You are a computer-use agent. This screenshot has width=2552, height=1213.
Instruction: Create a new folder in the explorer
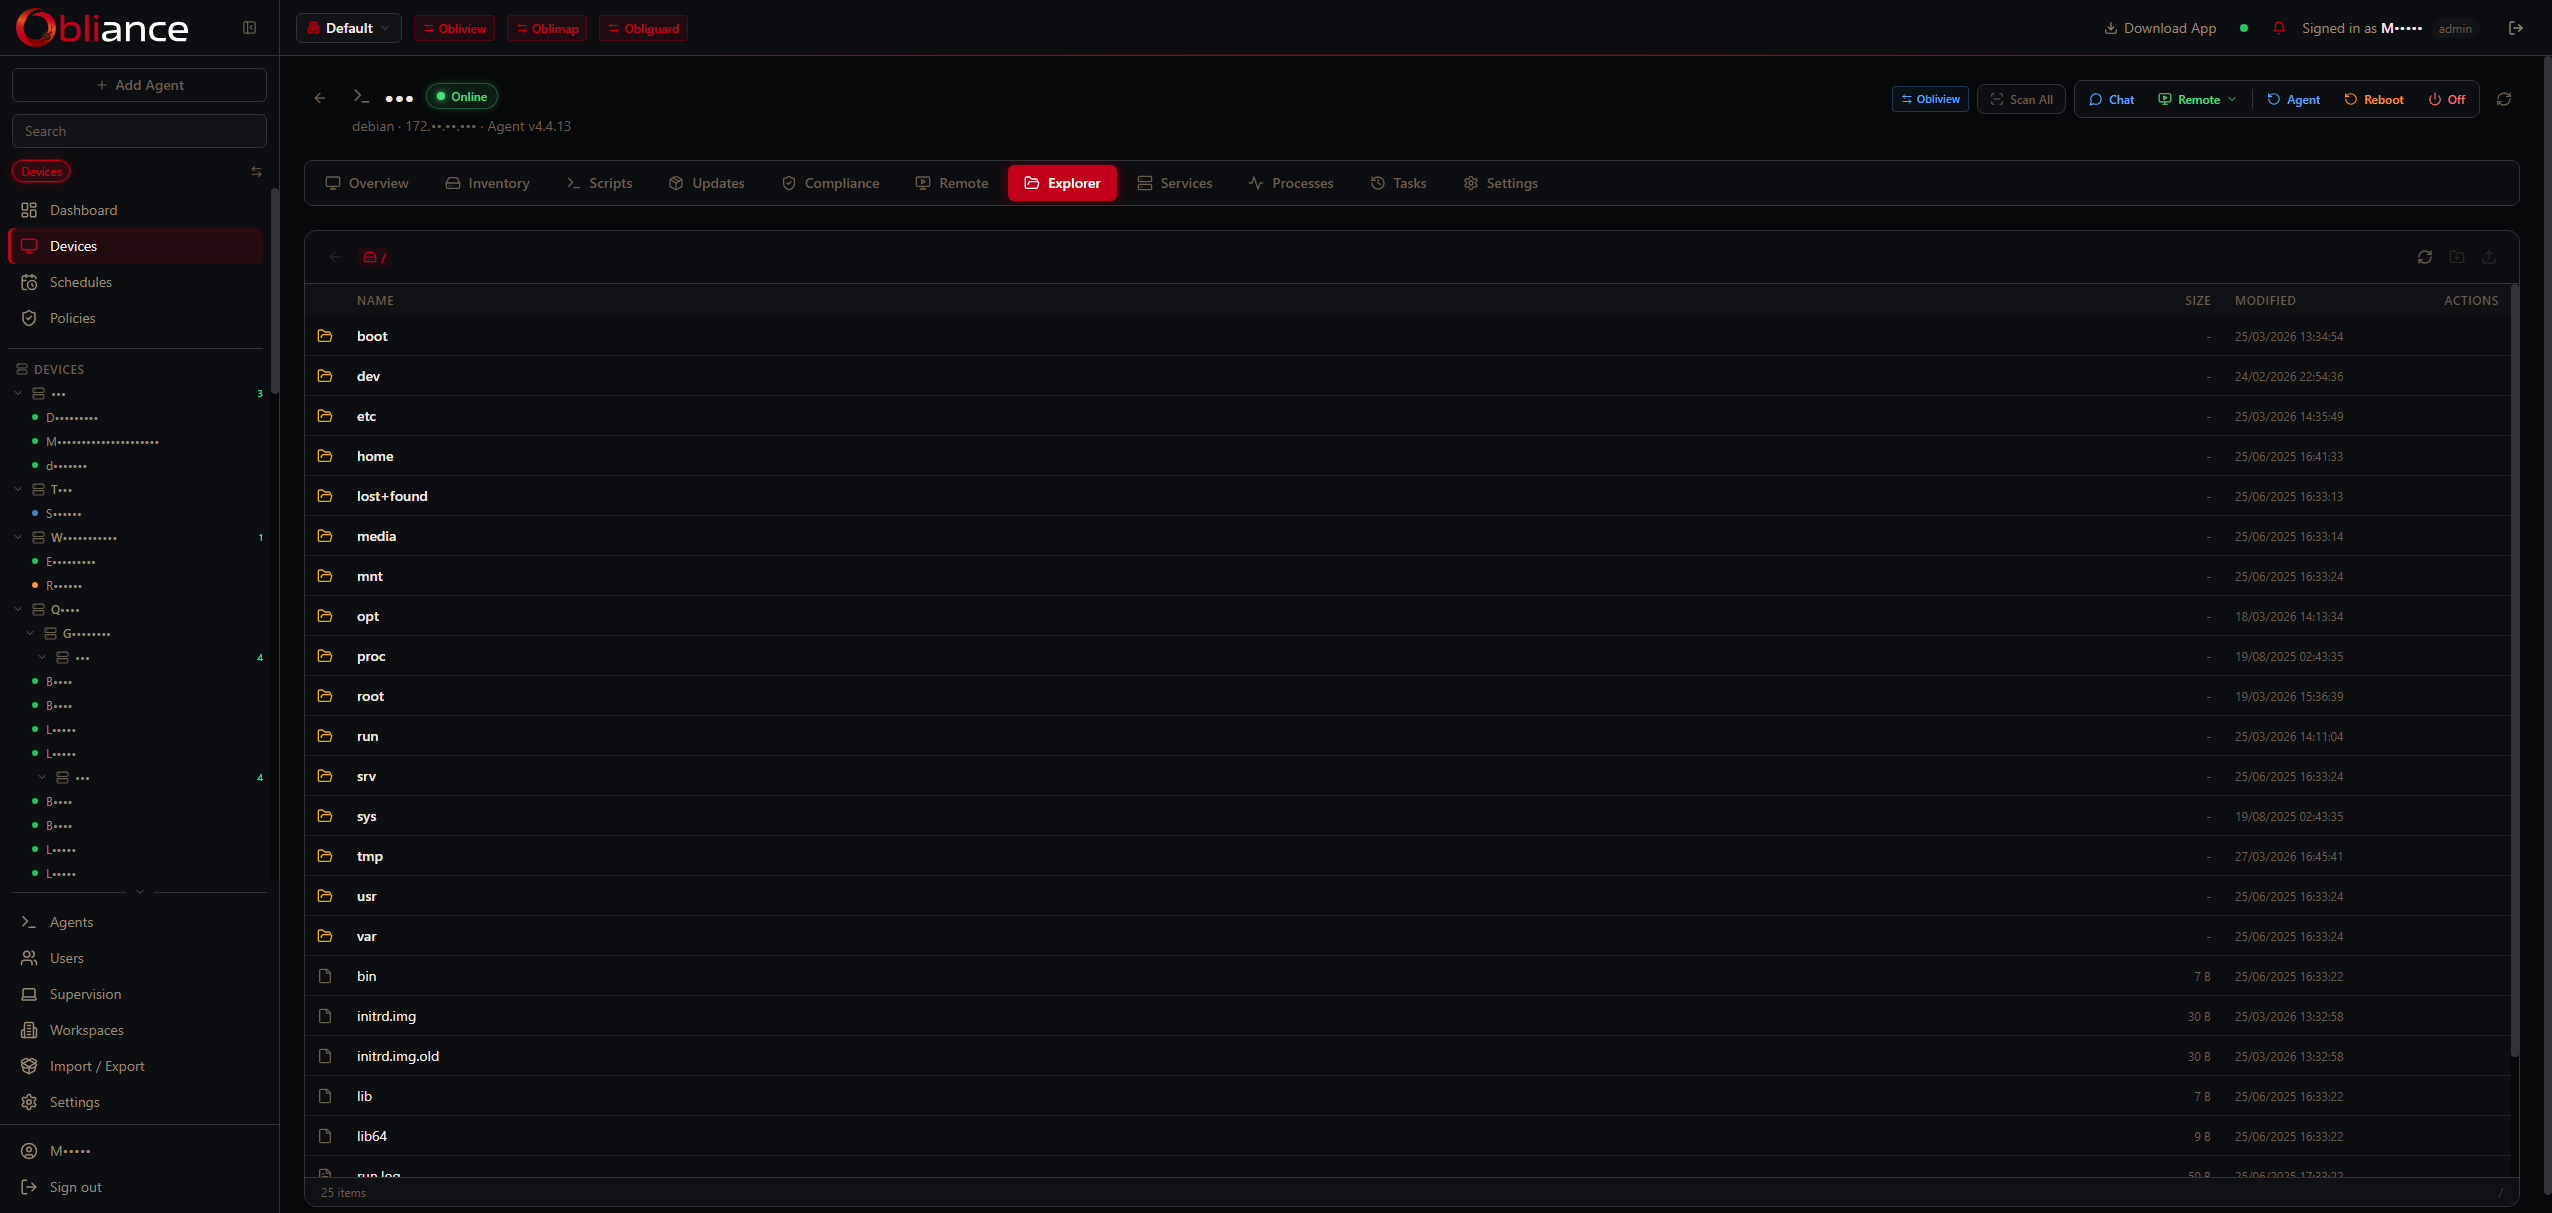(x=2457, y=257)
